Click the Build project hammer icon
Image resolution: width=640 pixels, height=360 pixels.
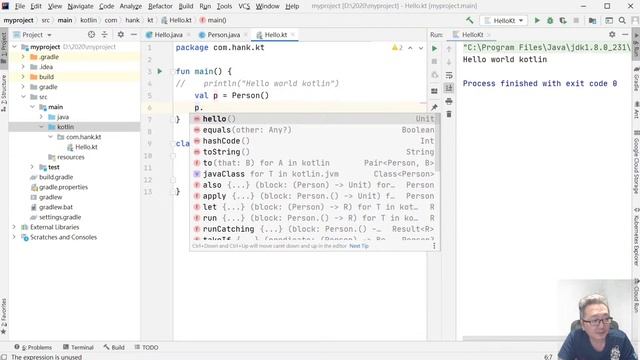469,20
